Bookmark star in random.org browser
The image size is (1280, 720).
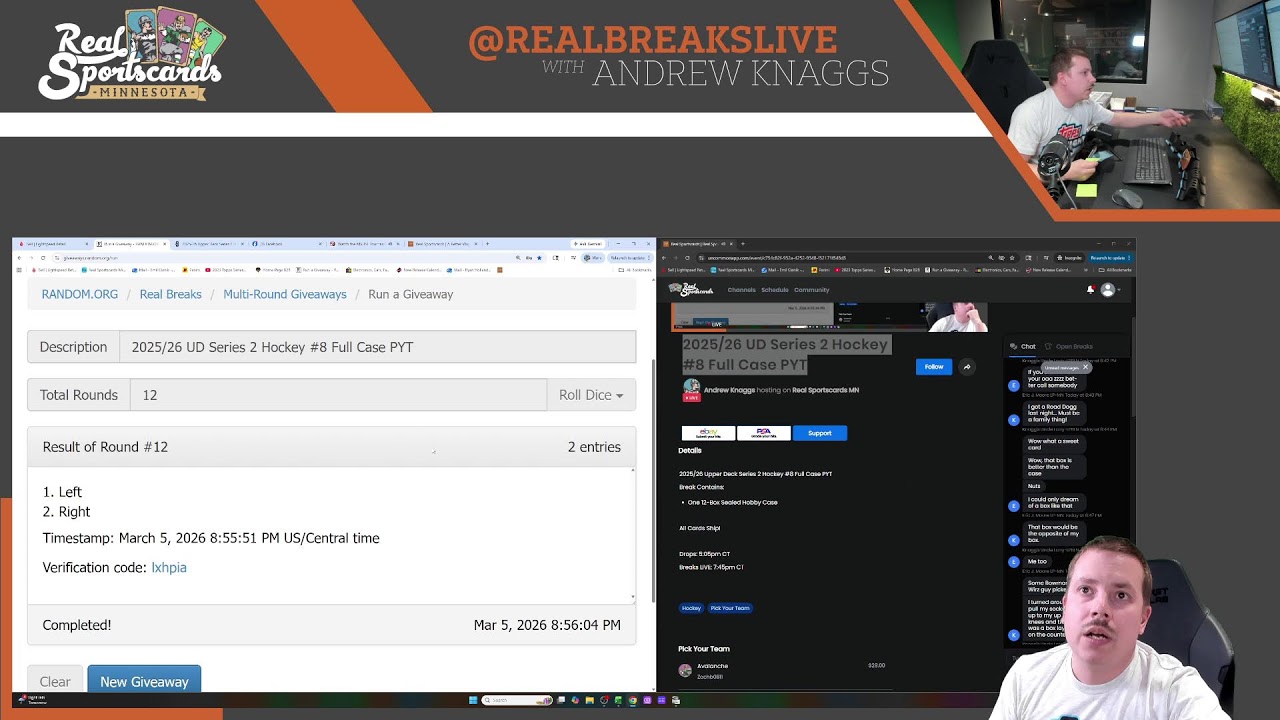click(x=539, y=258)
